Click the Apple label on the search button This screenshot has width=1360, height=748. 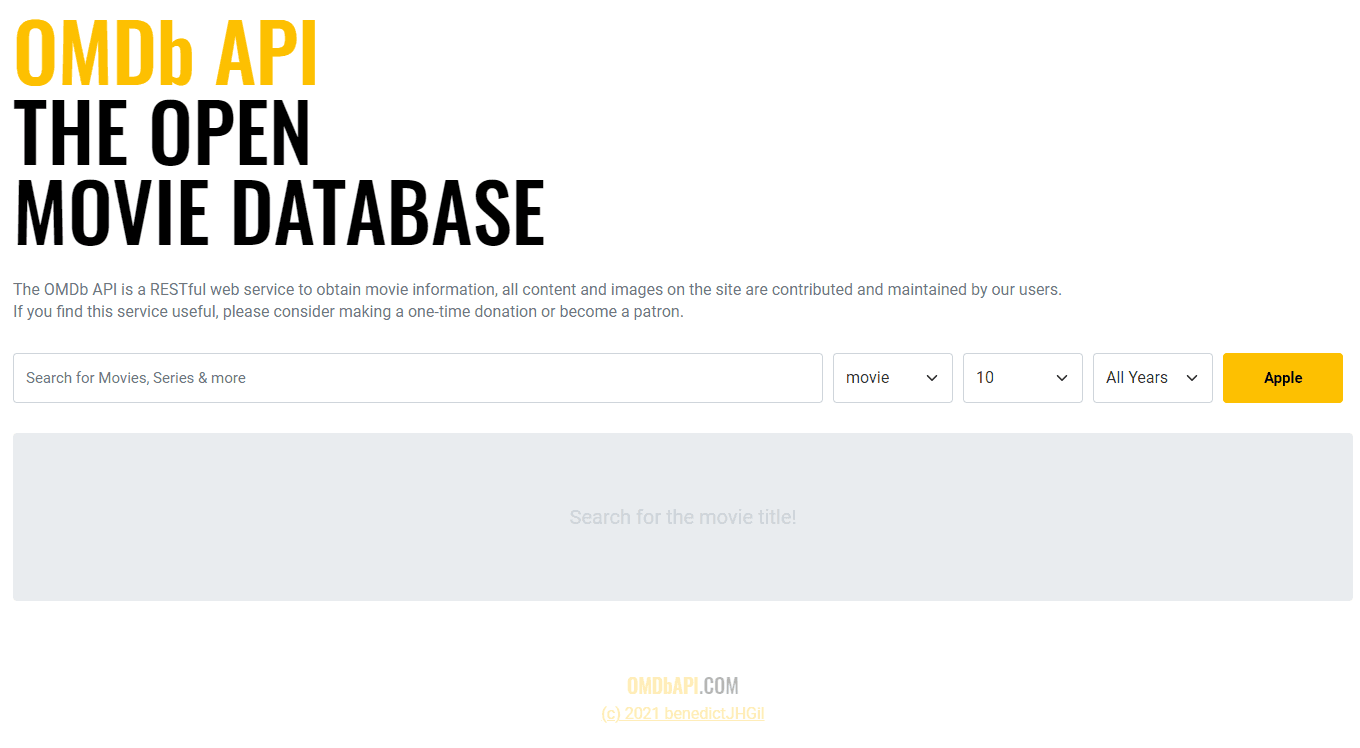pyautogui.click(x=1283, y=377)
